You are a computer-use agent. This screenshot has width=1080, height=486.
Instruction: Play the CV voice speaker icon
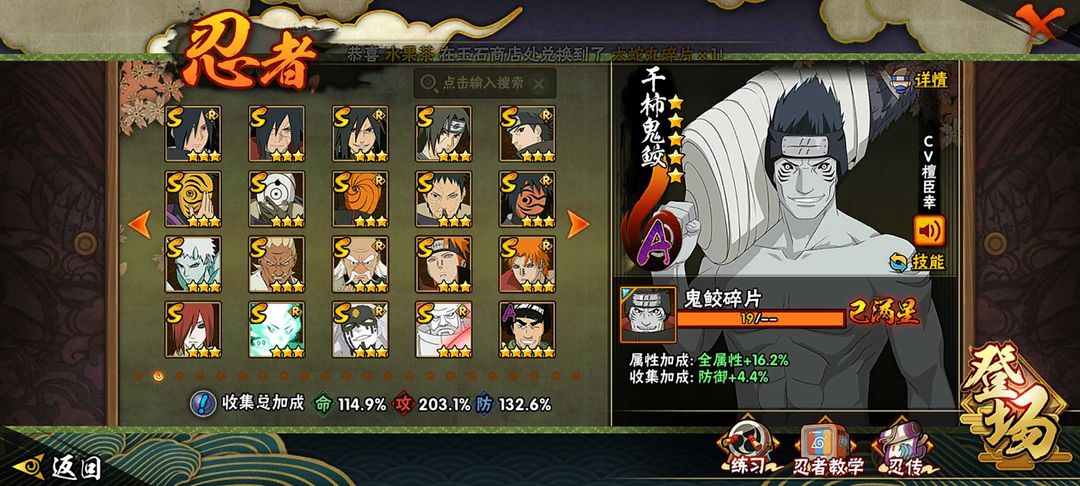(929, 231)
